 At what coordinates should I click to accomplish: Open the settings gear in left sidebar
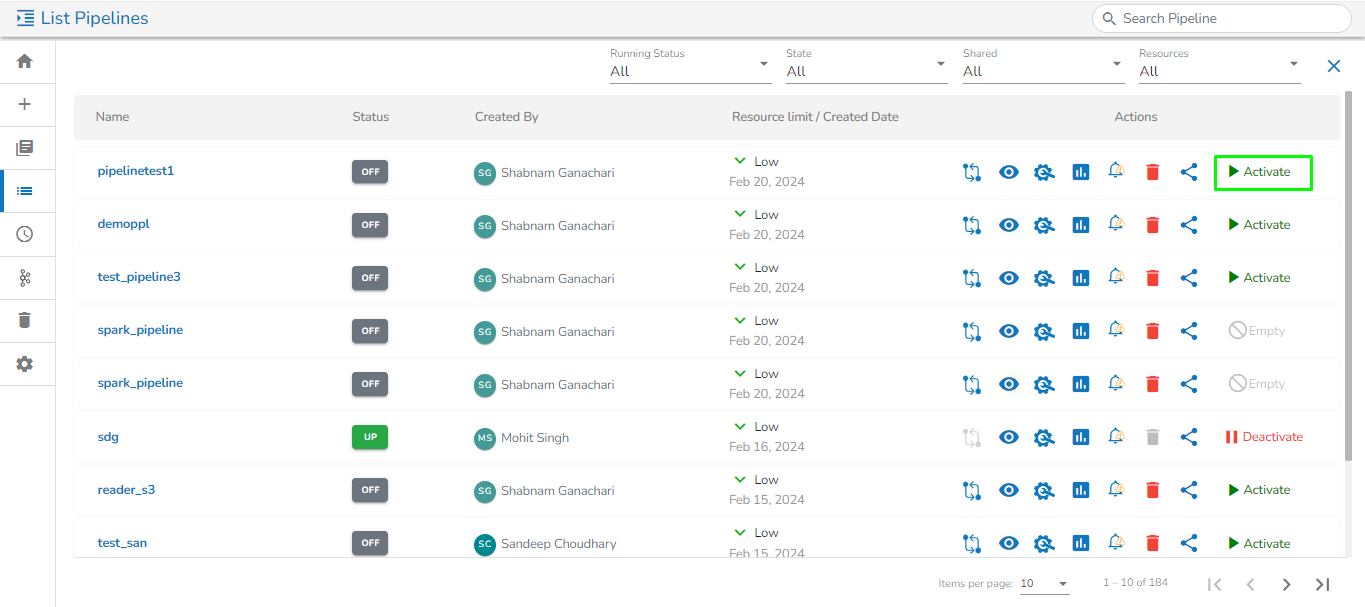25,364
